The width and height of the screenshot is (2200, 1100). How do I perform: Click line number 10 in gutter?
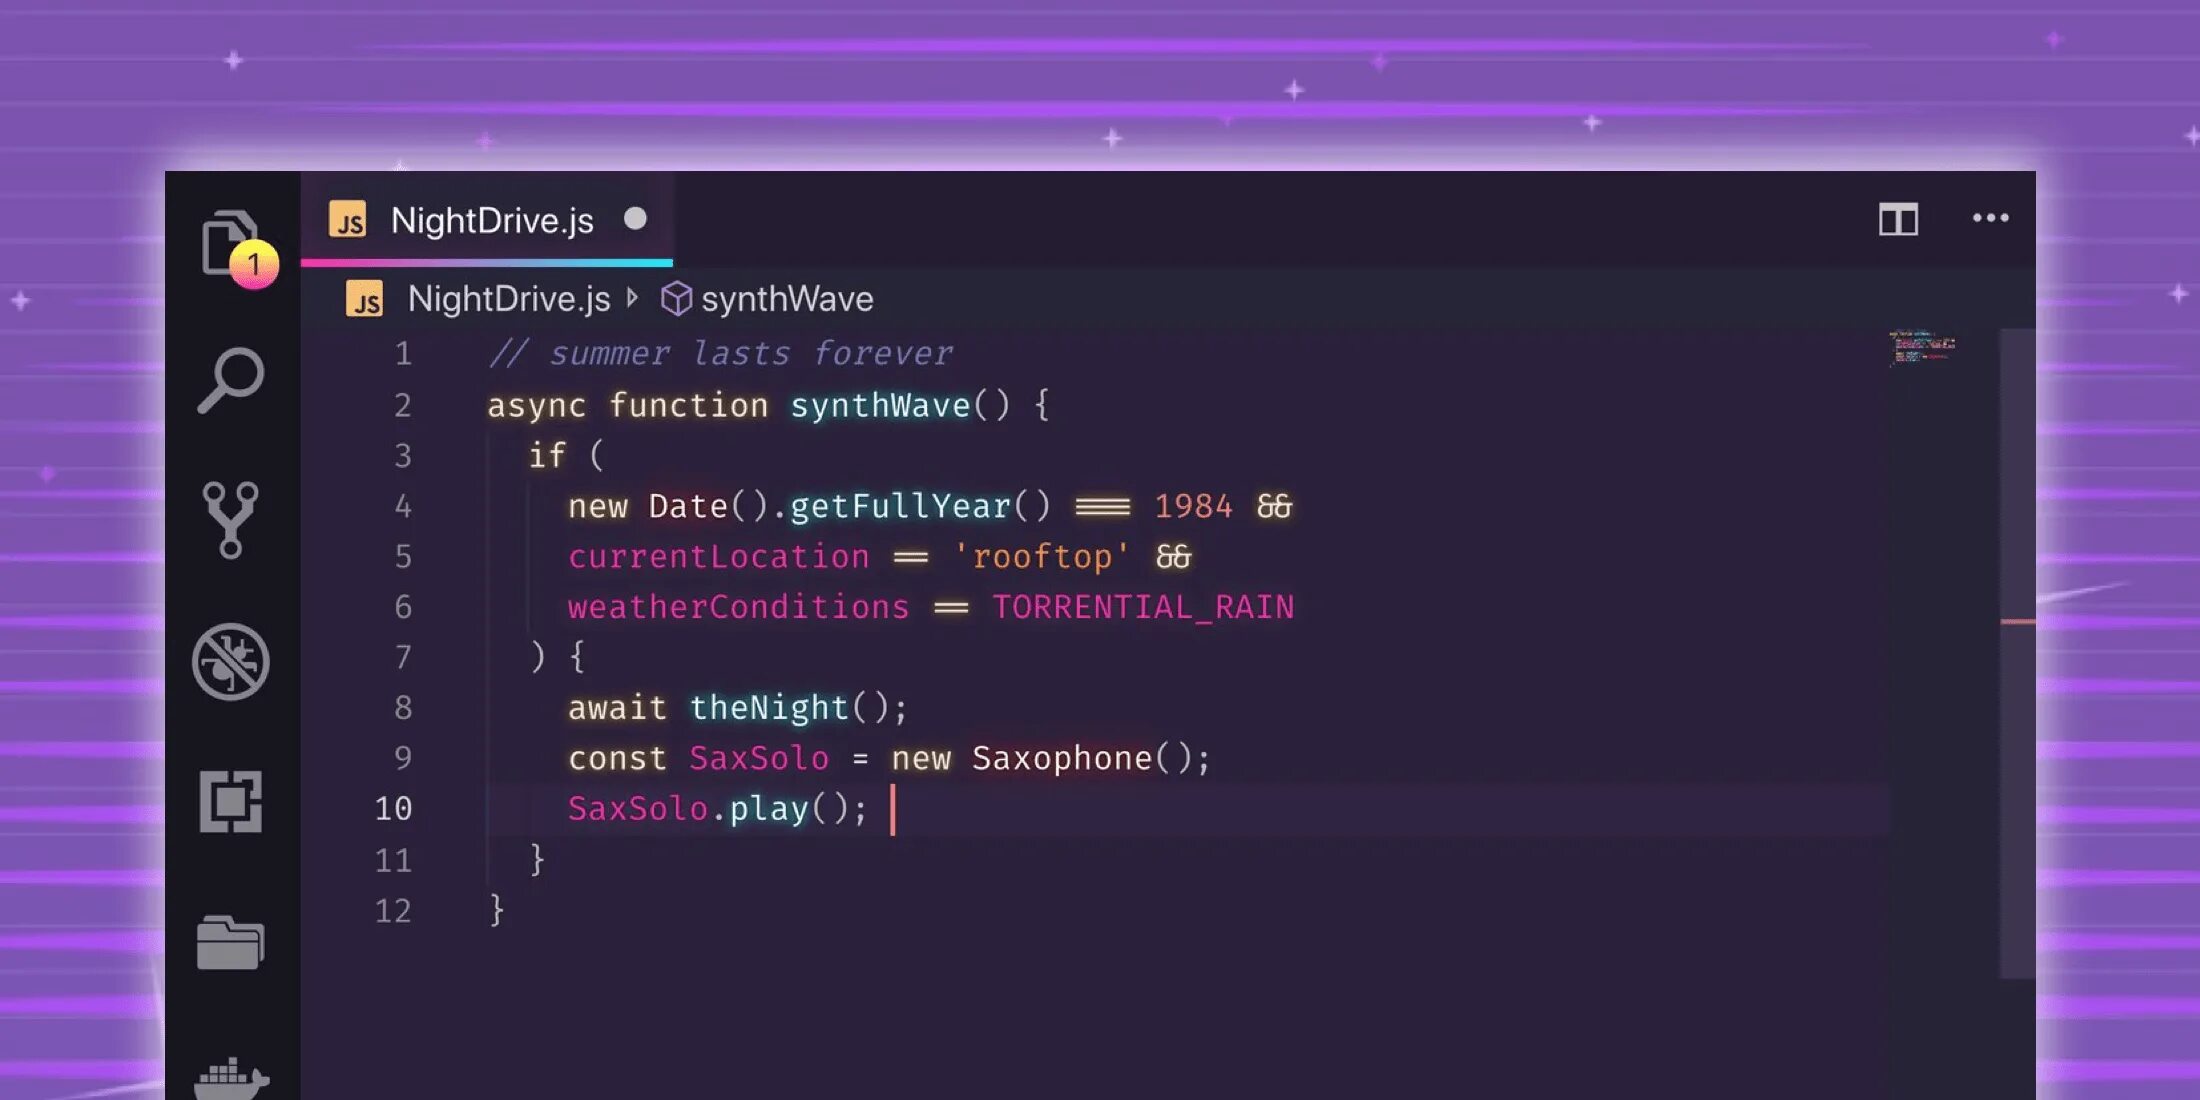(393, 808)
